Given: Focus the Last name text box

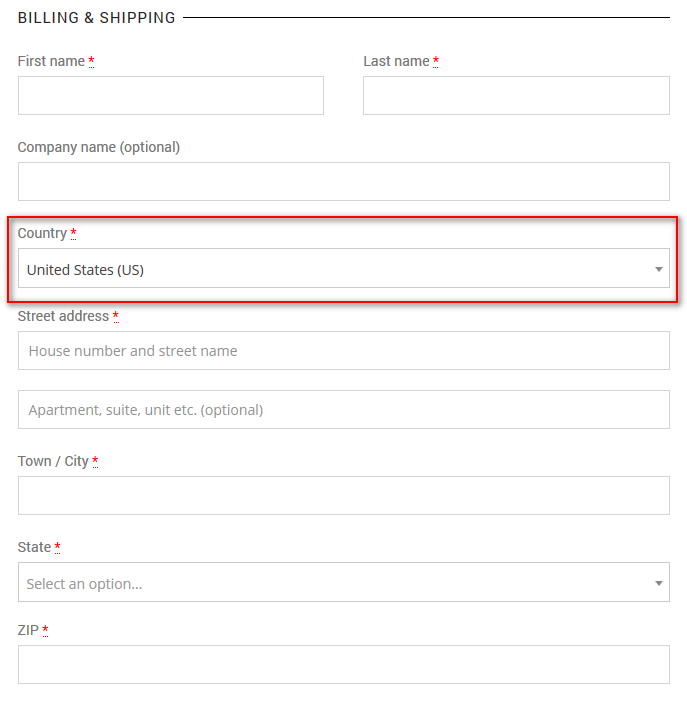Looking at the screenshot, I should pyautogui.click(x=516, y=96).
